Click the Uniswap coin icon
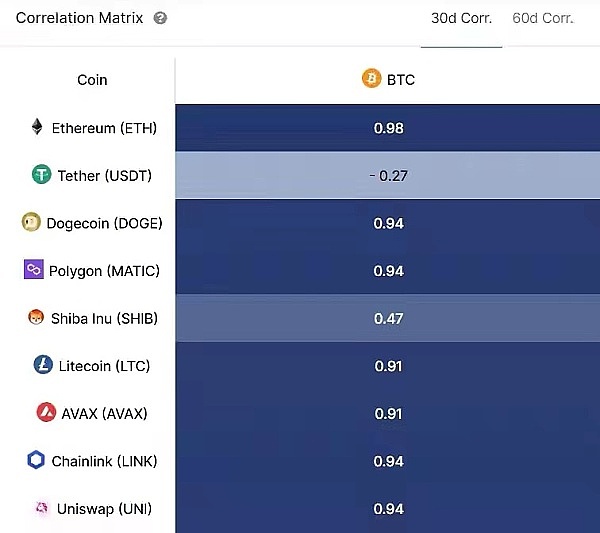Viewport: 600px width, 533px height. point(42,508)
